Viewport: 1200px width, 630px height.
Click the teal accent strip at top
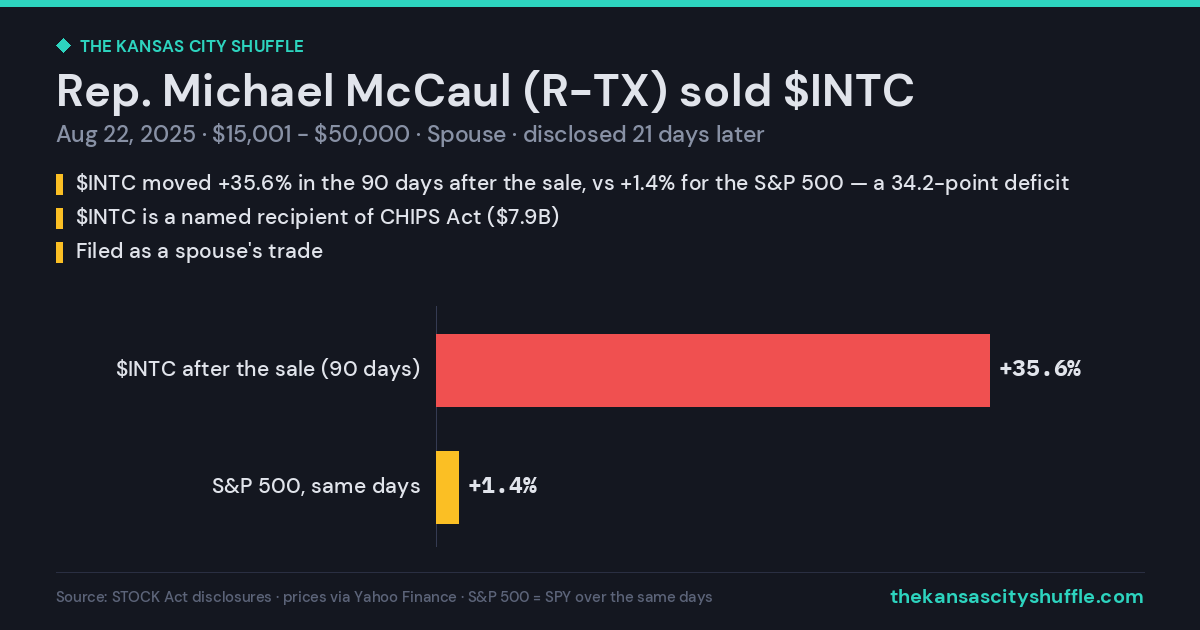[600, 3]
